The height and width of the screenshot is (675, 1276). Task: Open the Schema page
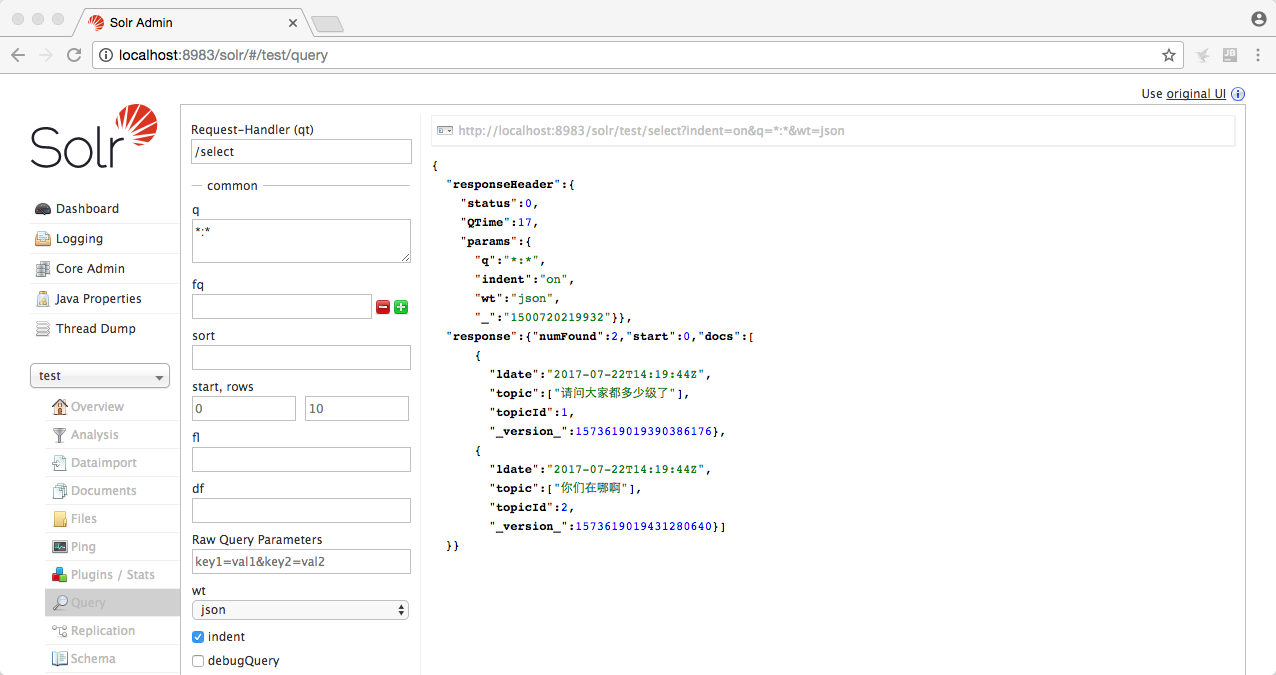93,659
